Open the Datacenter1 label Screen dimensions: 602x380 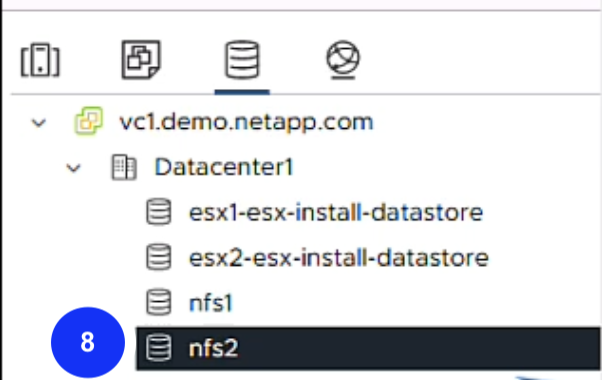pyautogui.click(x=224, y=167)
